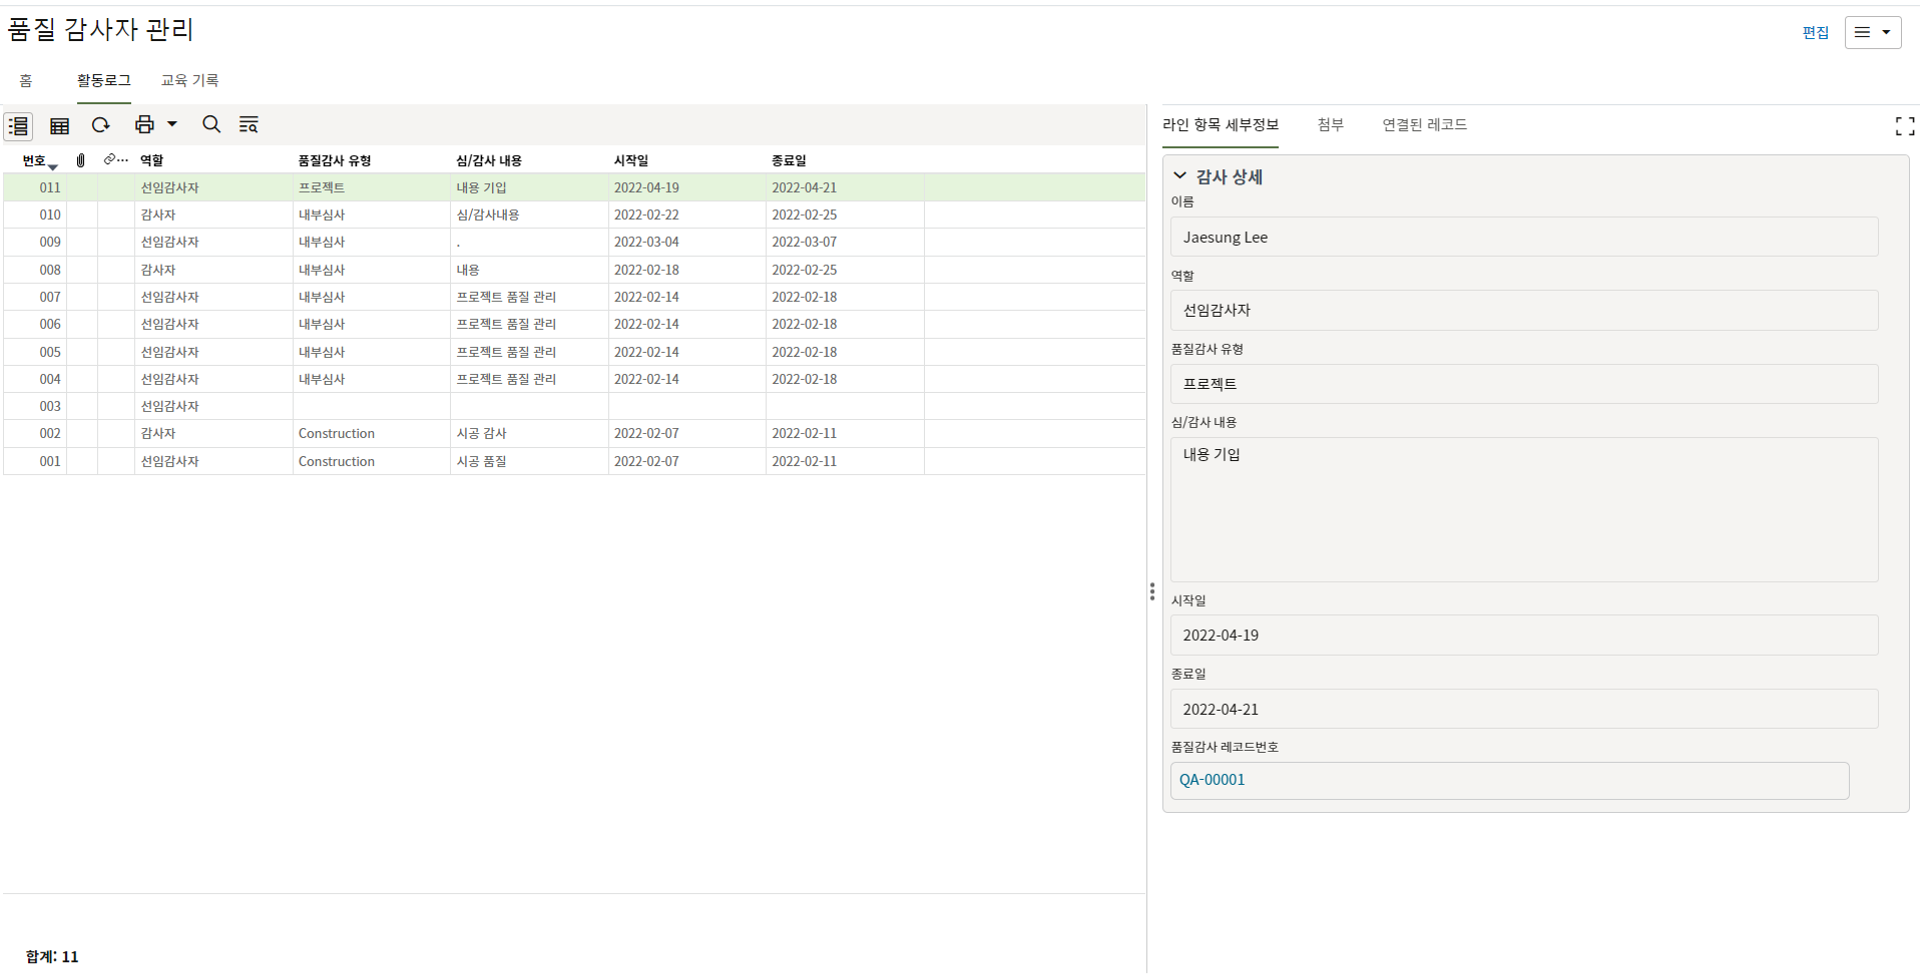Open the QA-00001 record link
Image resolution: width=1920 pixels, height=980 pixels.
(x=1212, y=780)
